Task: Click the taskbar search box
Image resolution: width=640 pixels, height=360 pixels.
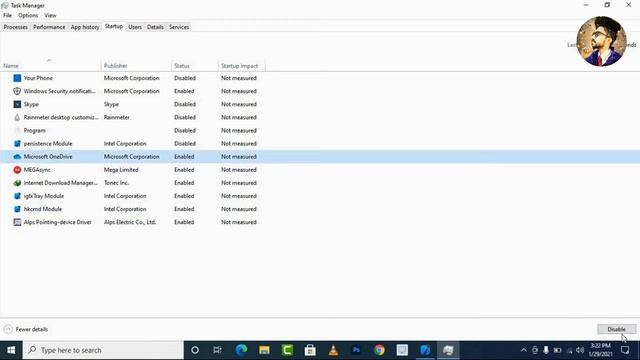Action: 103,350
